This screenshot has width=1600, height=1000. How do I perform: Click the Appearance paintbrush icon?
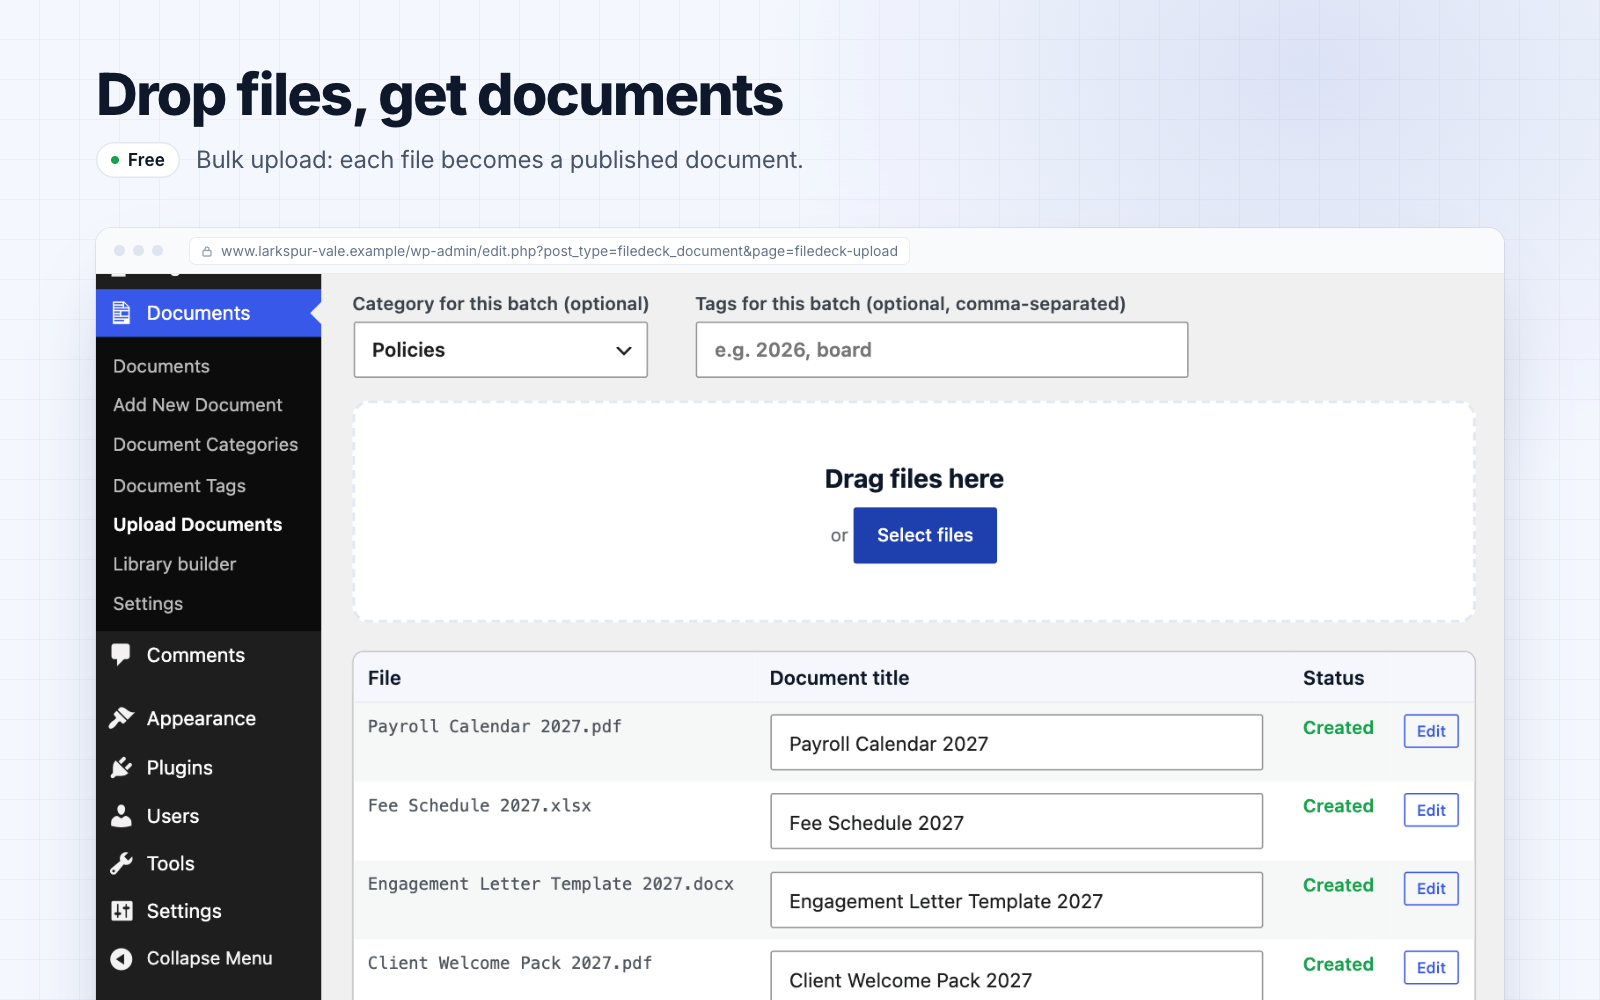tap(121, 718)
